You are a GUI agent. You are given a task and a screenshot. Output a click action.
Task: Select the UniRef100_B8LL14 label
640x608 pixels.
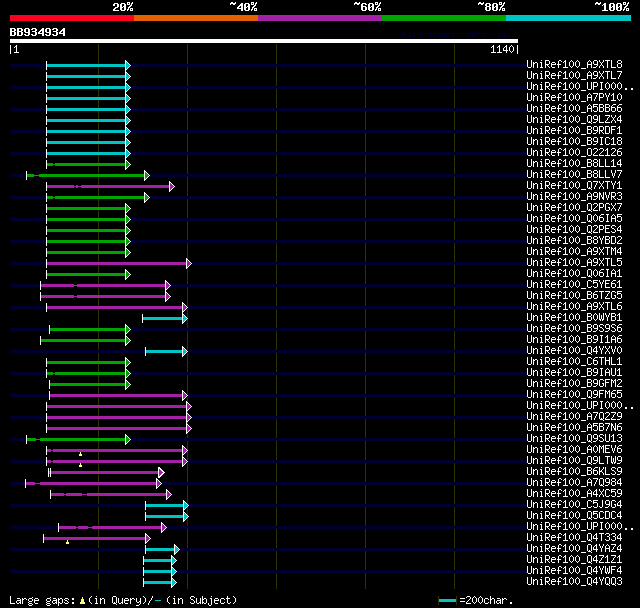click(574, 164)
